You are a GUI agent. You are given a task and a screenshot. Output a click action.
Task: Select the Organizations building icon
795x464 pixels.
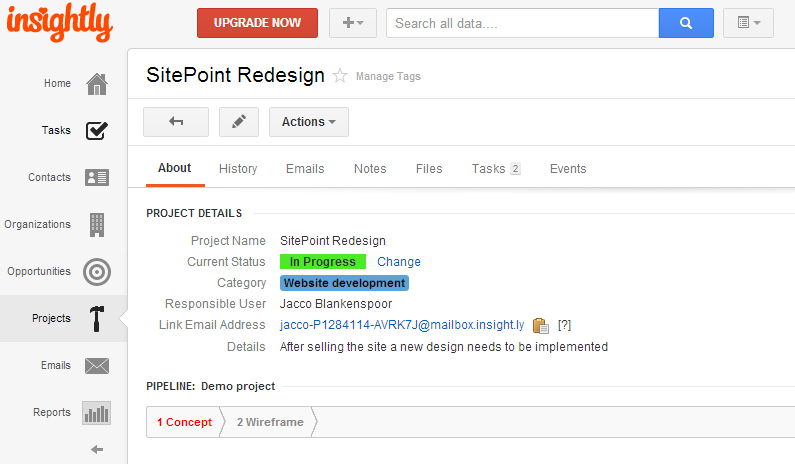tap(97, 225)
